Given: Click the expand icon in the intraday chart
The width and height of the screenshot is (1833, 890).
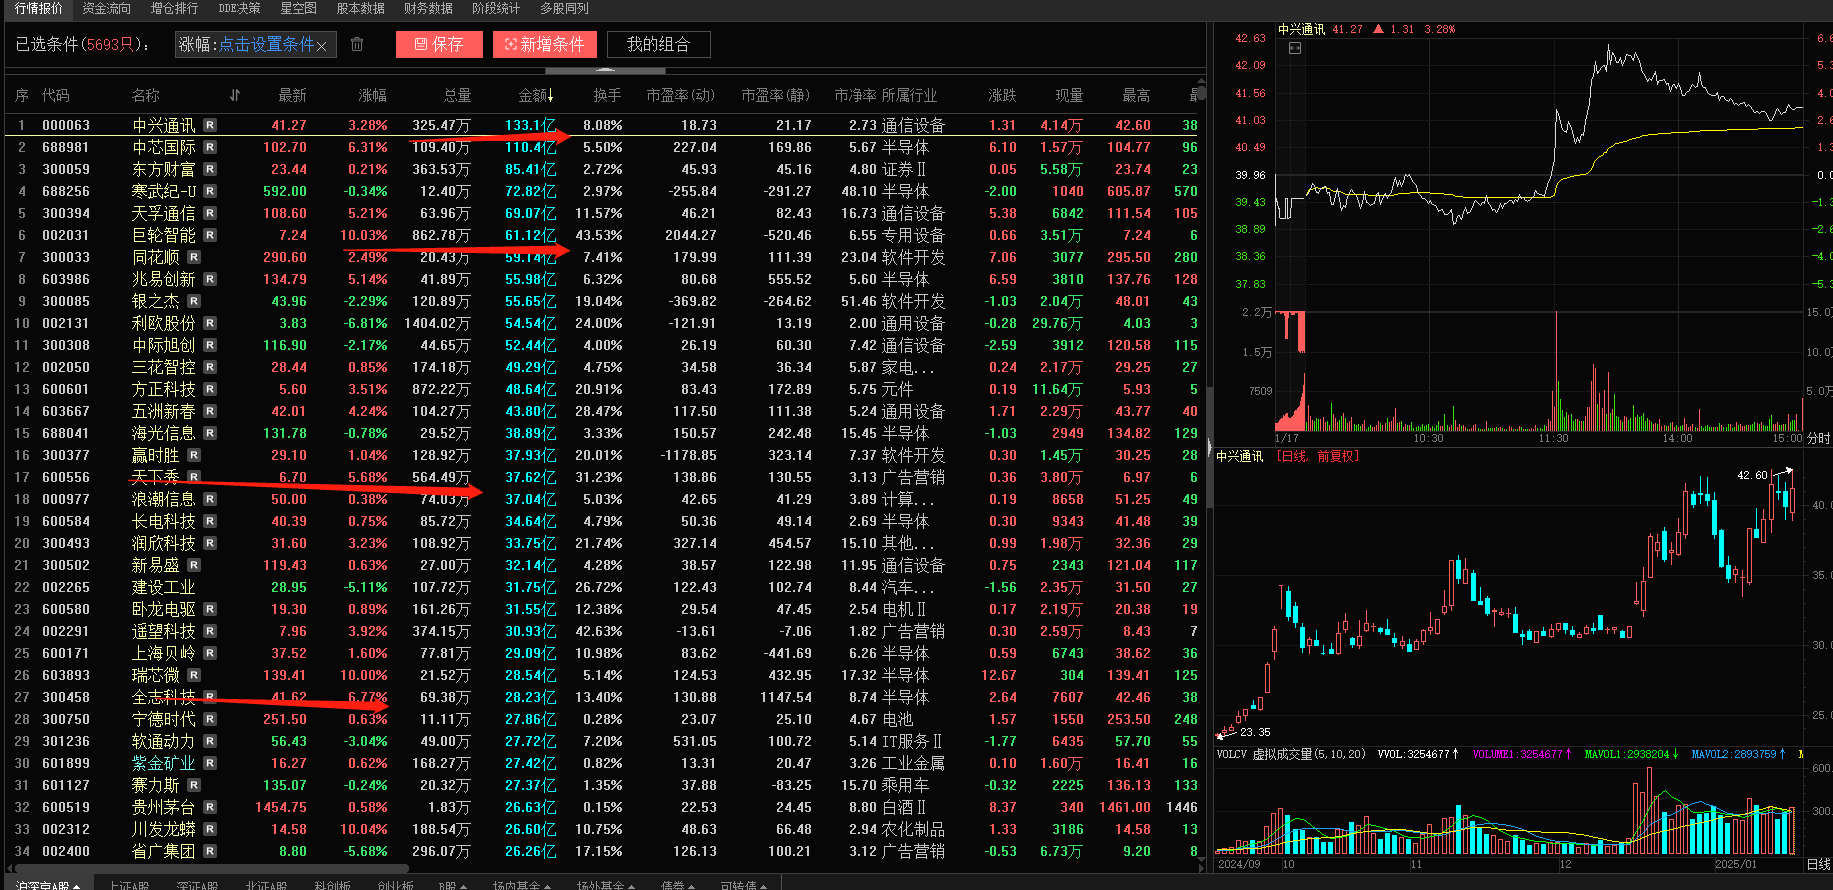Looking at the screenshot, I should coord(1295,48).
